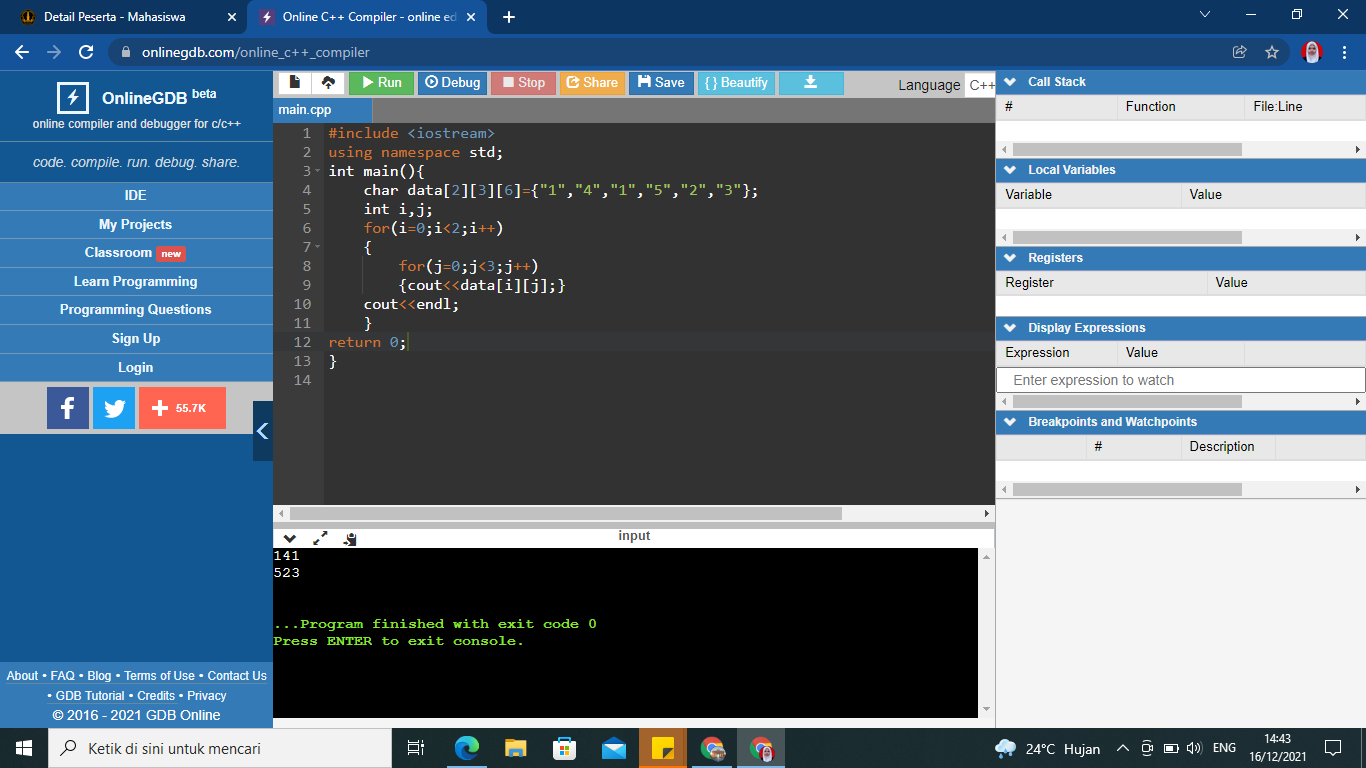1366x768 pixels.
Task: Click the bookmark star in address bar
Action: click(1272, 52)
